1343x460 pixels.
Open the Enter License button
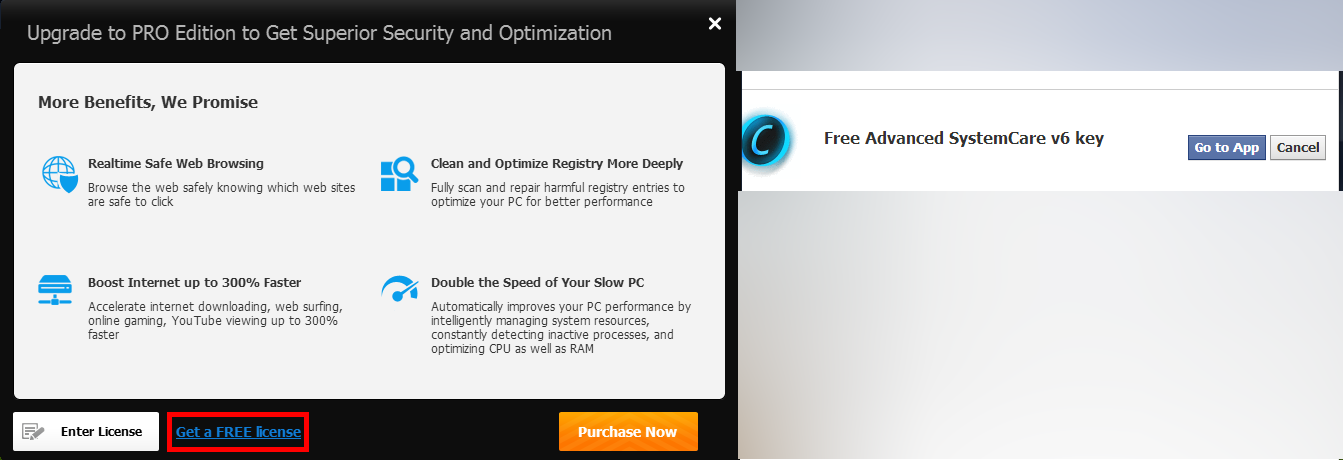(86, 432)
